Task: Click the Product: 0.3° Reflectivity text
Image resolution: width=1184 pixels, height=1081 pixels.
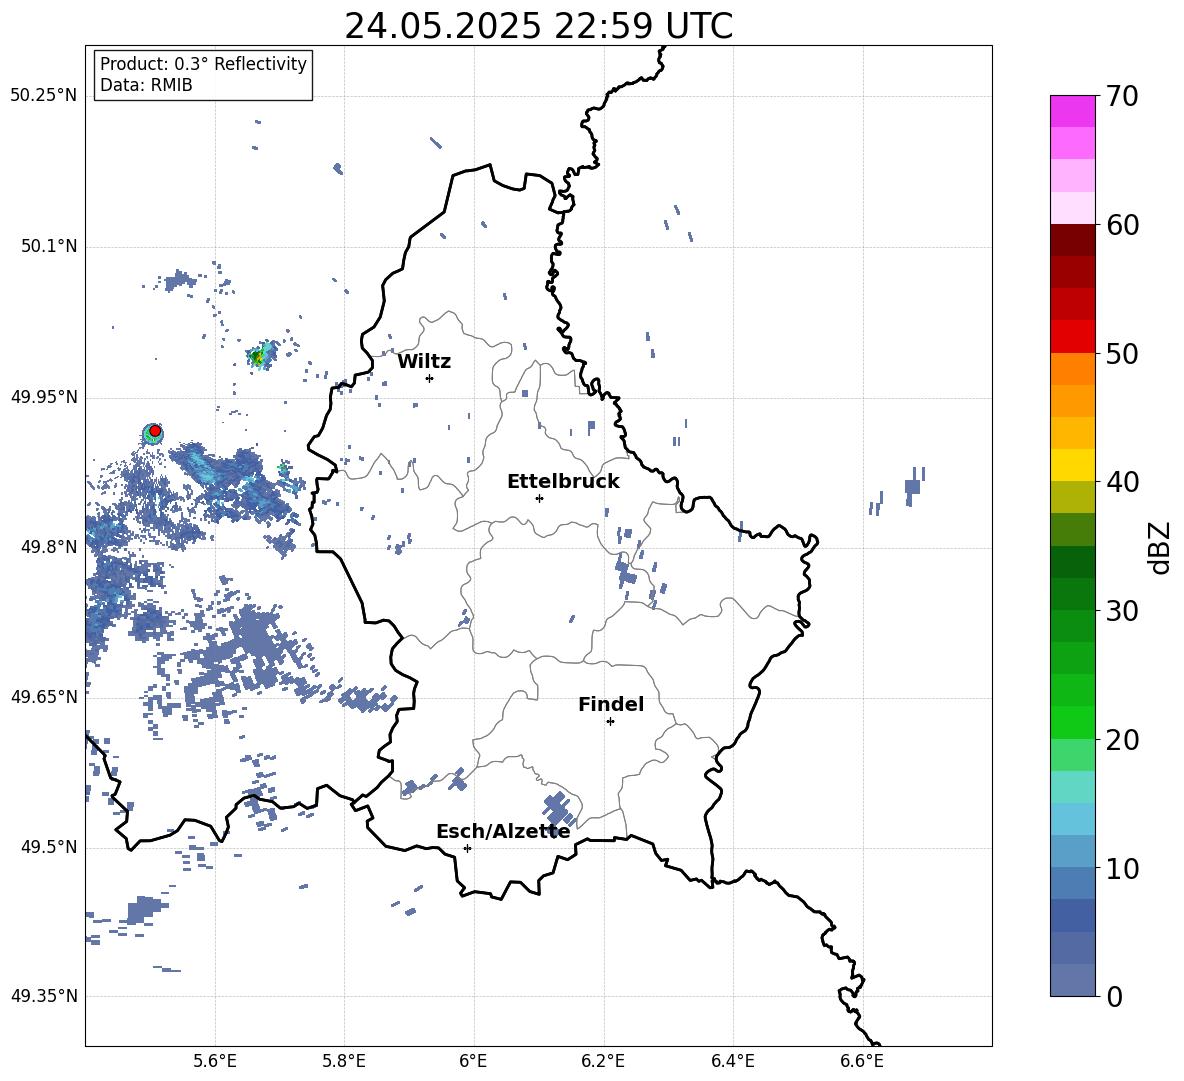Action: click(x=203, y=64)
